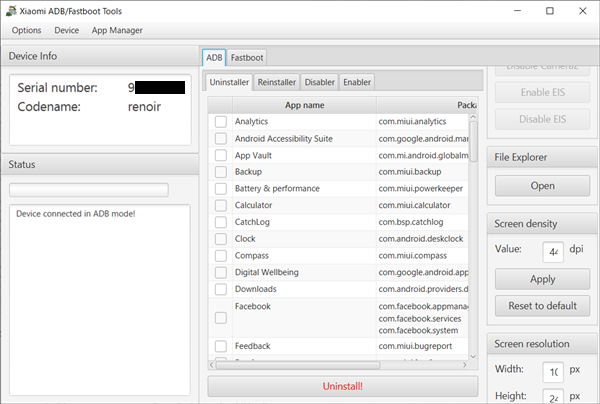Click the com.miui.calculator package cell
Screen dimensions: 600x404
tap(423, 205)
